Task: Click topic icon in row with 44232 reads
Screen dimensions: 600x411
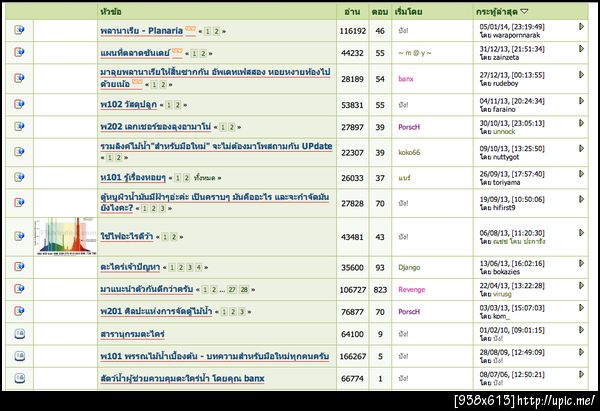Action: click(x=19, y=52)
